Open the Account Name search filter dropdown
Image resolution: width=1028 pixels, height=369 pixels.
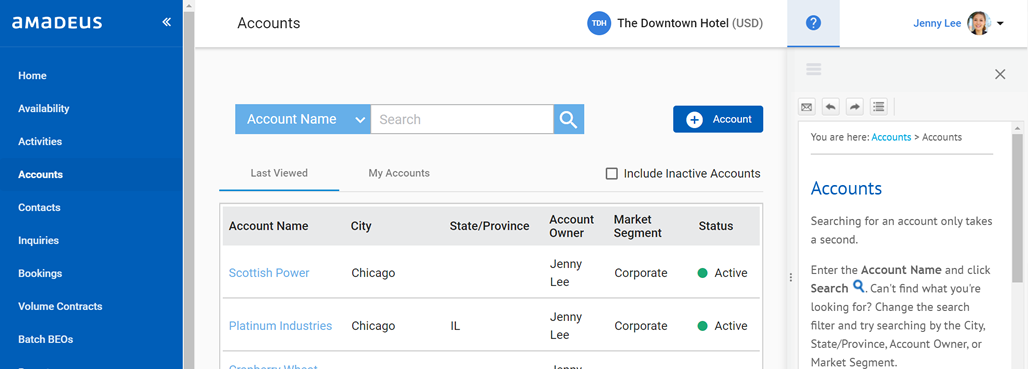[303, 119]
